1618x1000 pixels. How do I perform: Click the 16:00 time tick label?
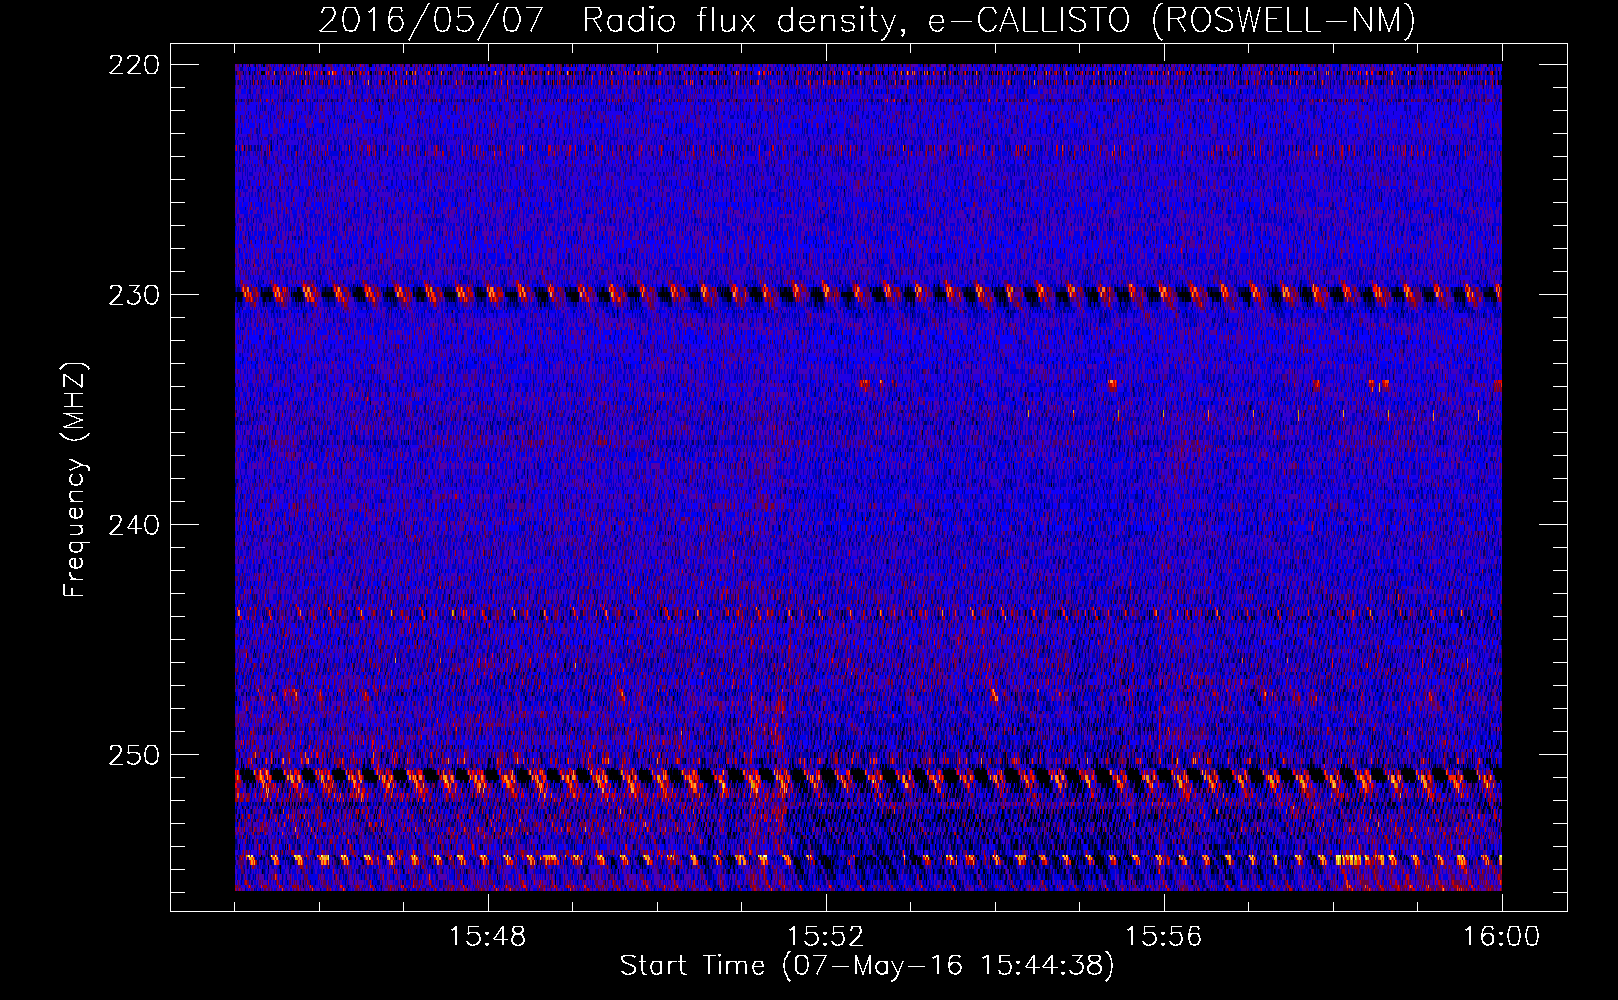point(1502,937)
